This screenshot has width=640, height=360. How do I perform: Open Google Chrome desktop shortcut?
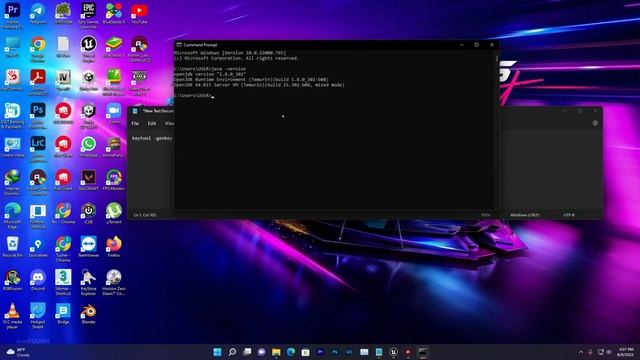pos(38,49)
